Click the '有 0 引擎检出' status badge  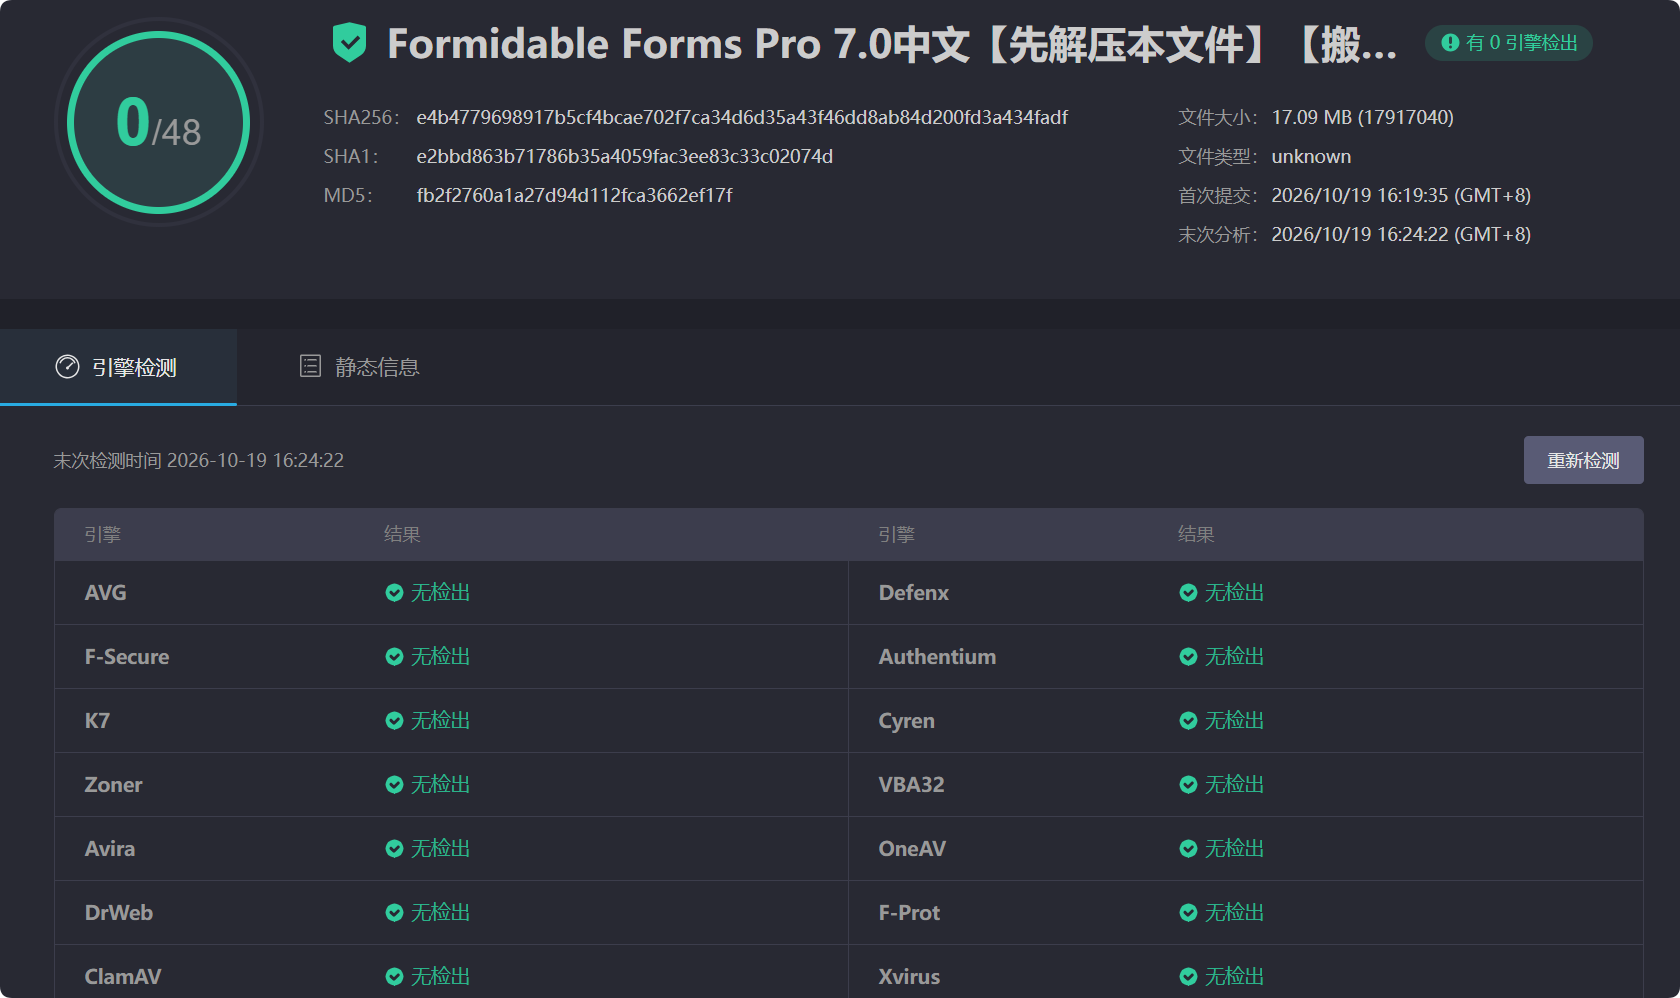pos(1509,43)
